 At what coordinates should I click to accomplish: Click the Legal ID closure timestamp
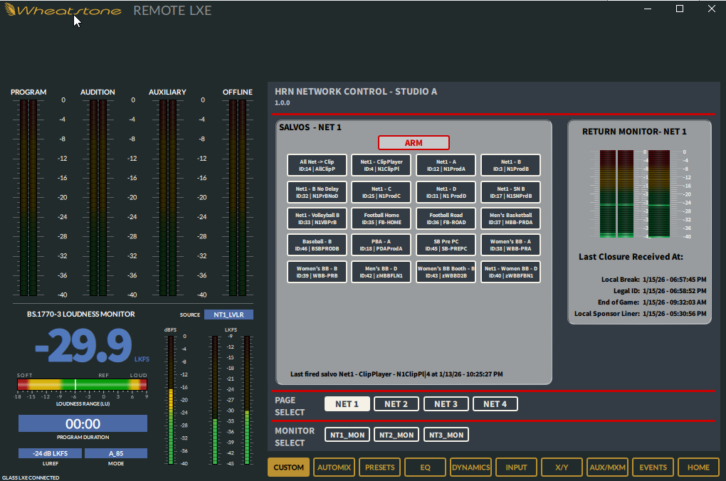[674, 291]
